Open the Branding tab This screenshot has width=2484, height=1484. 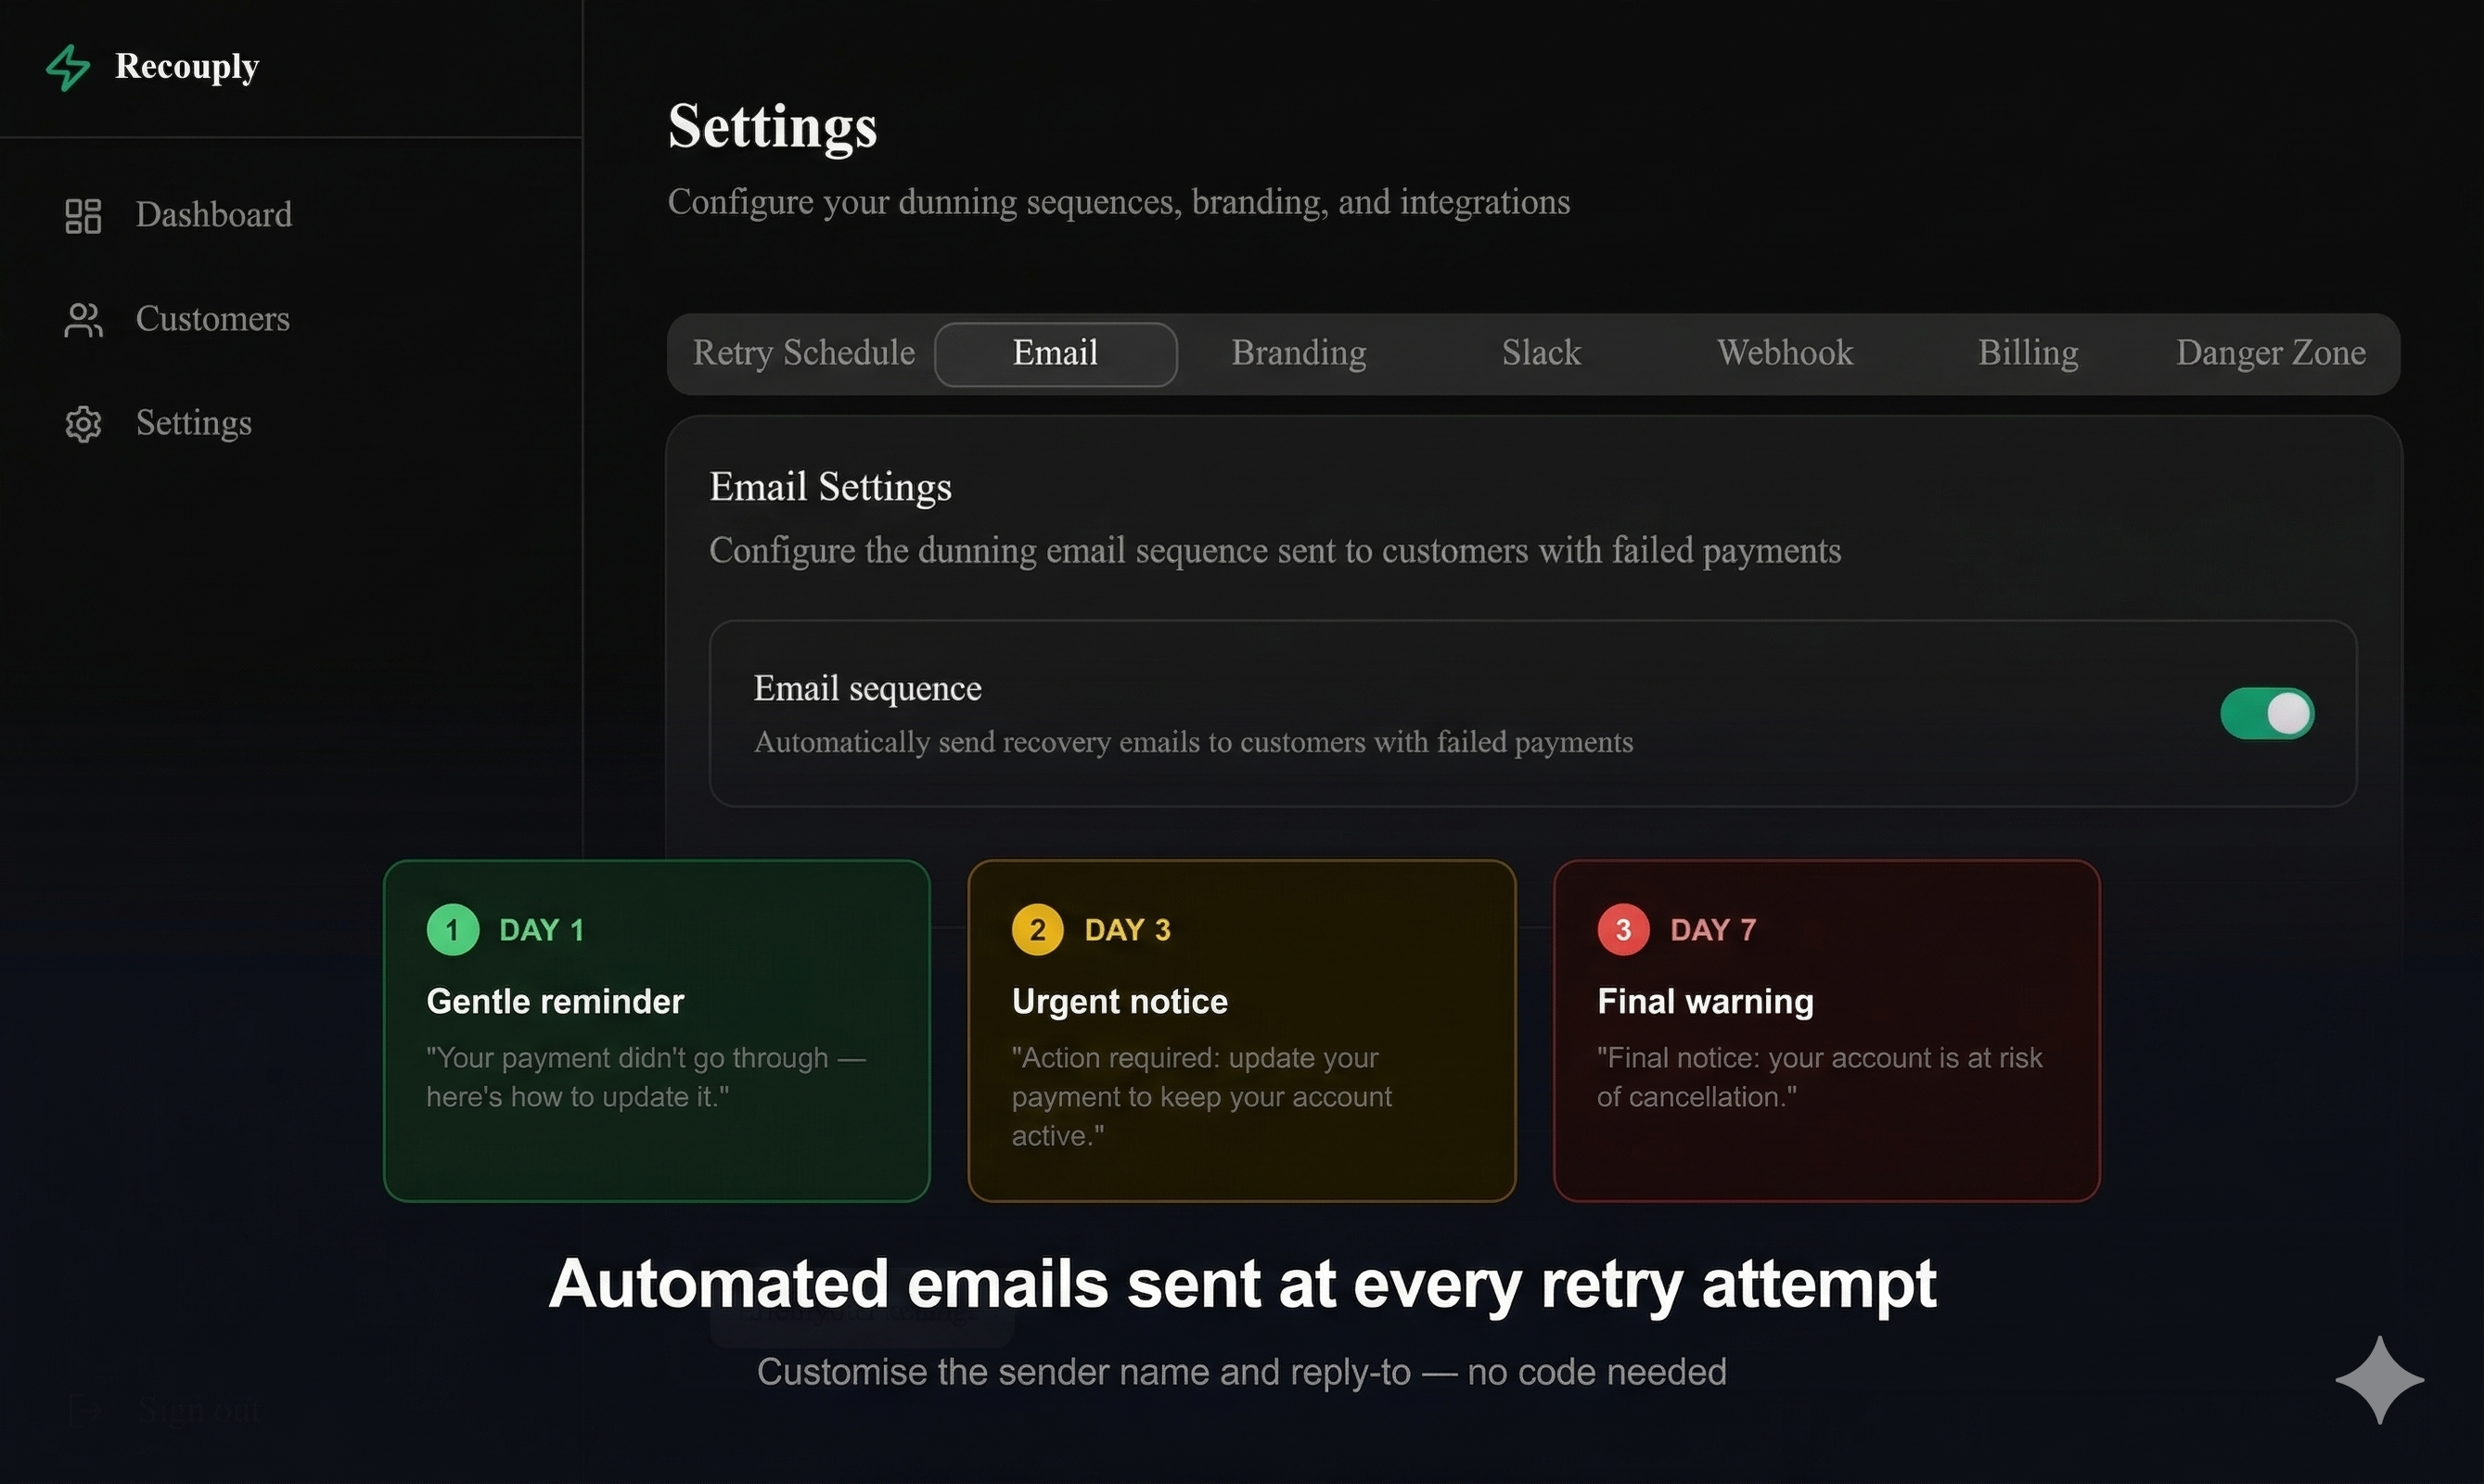tap(1298, 353)
